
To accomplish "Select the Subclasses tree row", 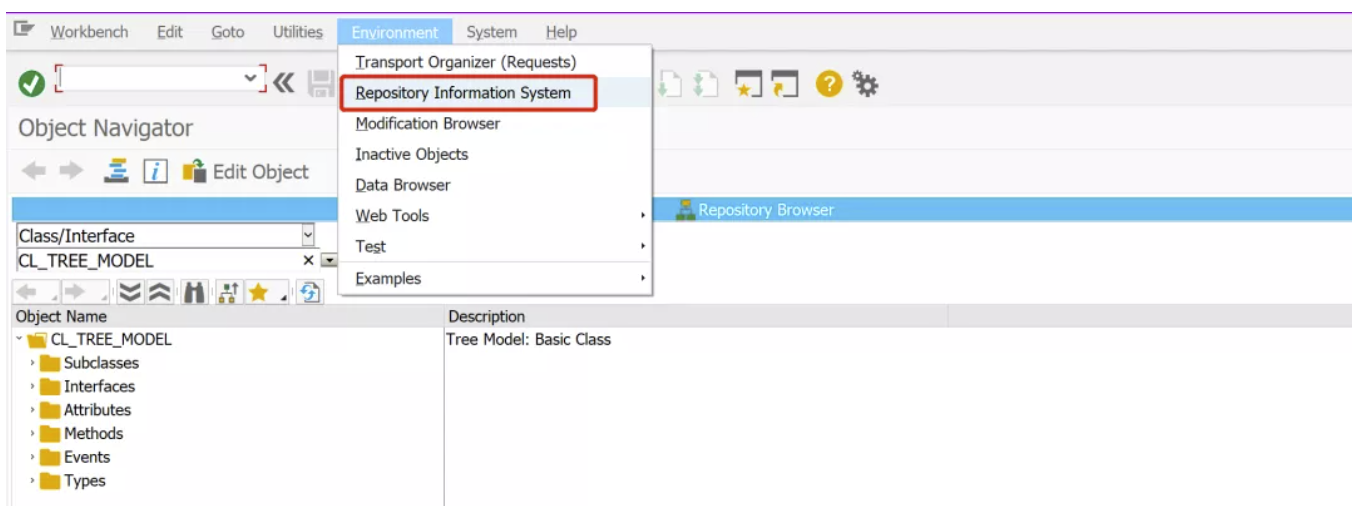I will point(101,363).
